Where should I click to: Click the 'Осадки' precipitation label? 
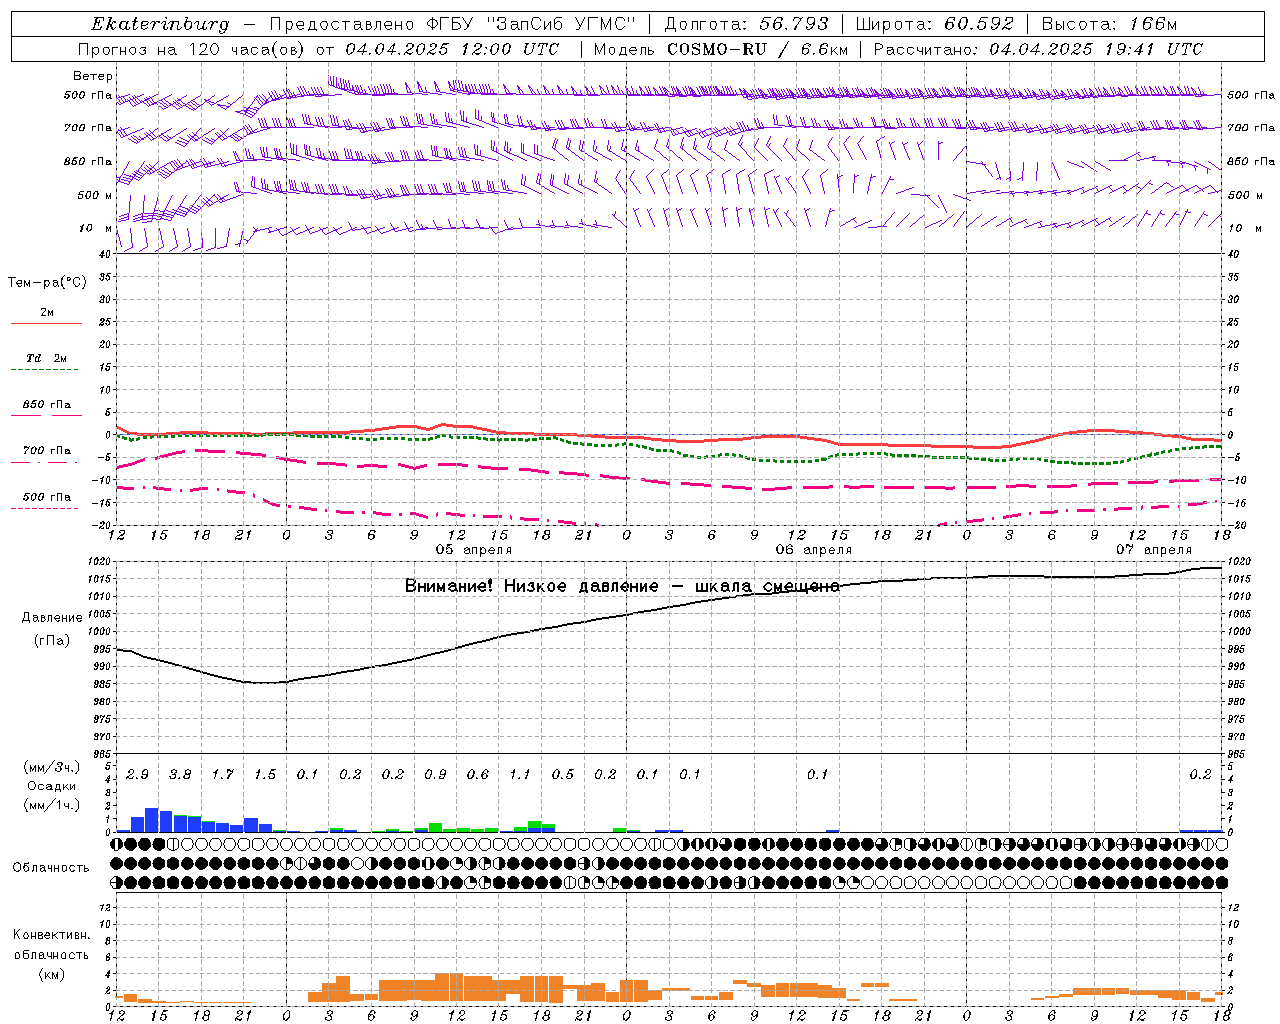[51, 786]
